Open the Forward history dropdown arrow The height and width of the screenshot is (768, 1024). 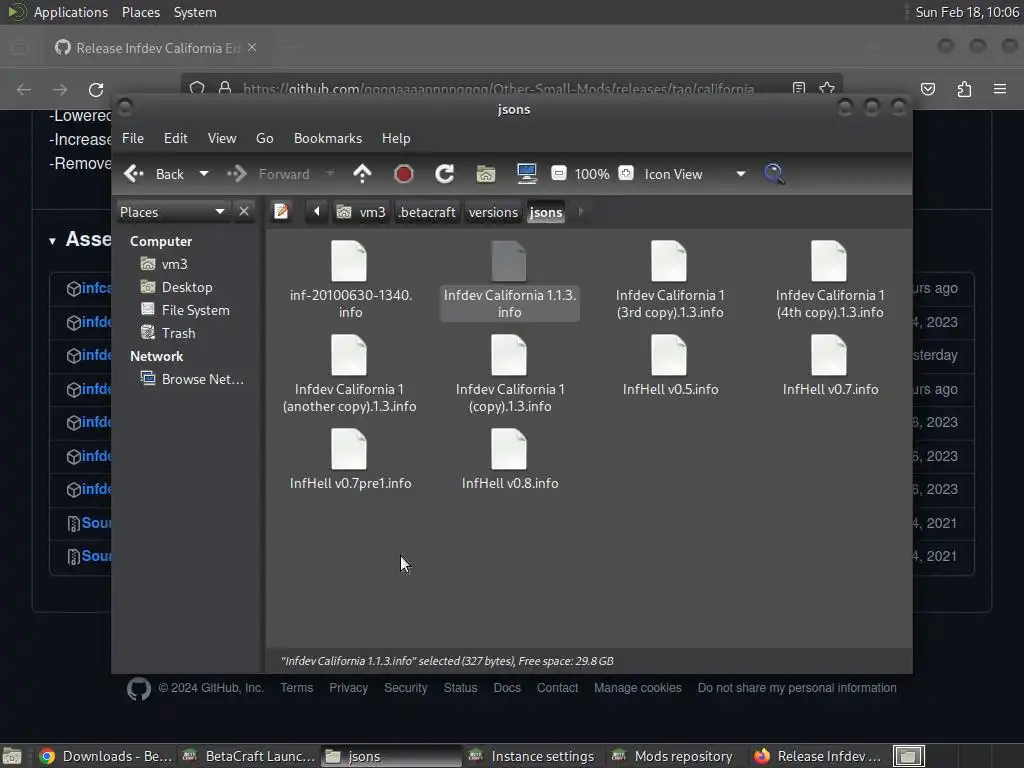330,174
